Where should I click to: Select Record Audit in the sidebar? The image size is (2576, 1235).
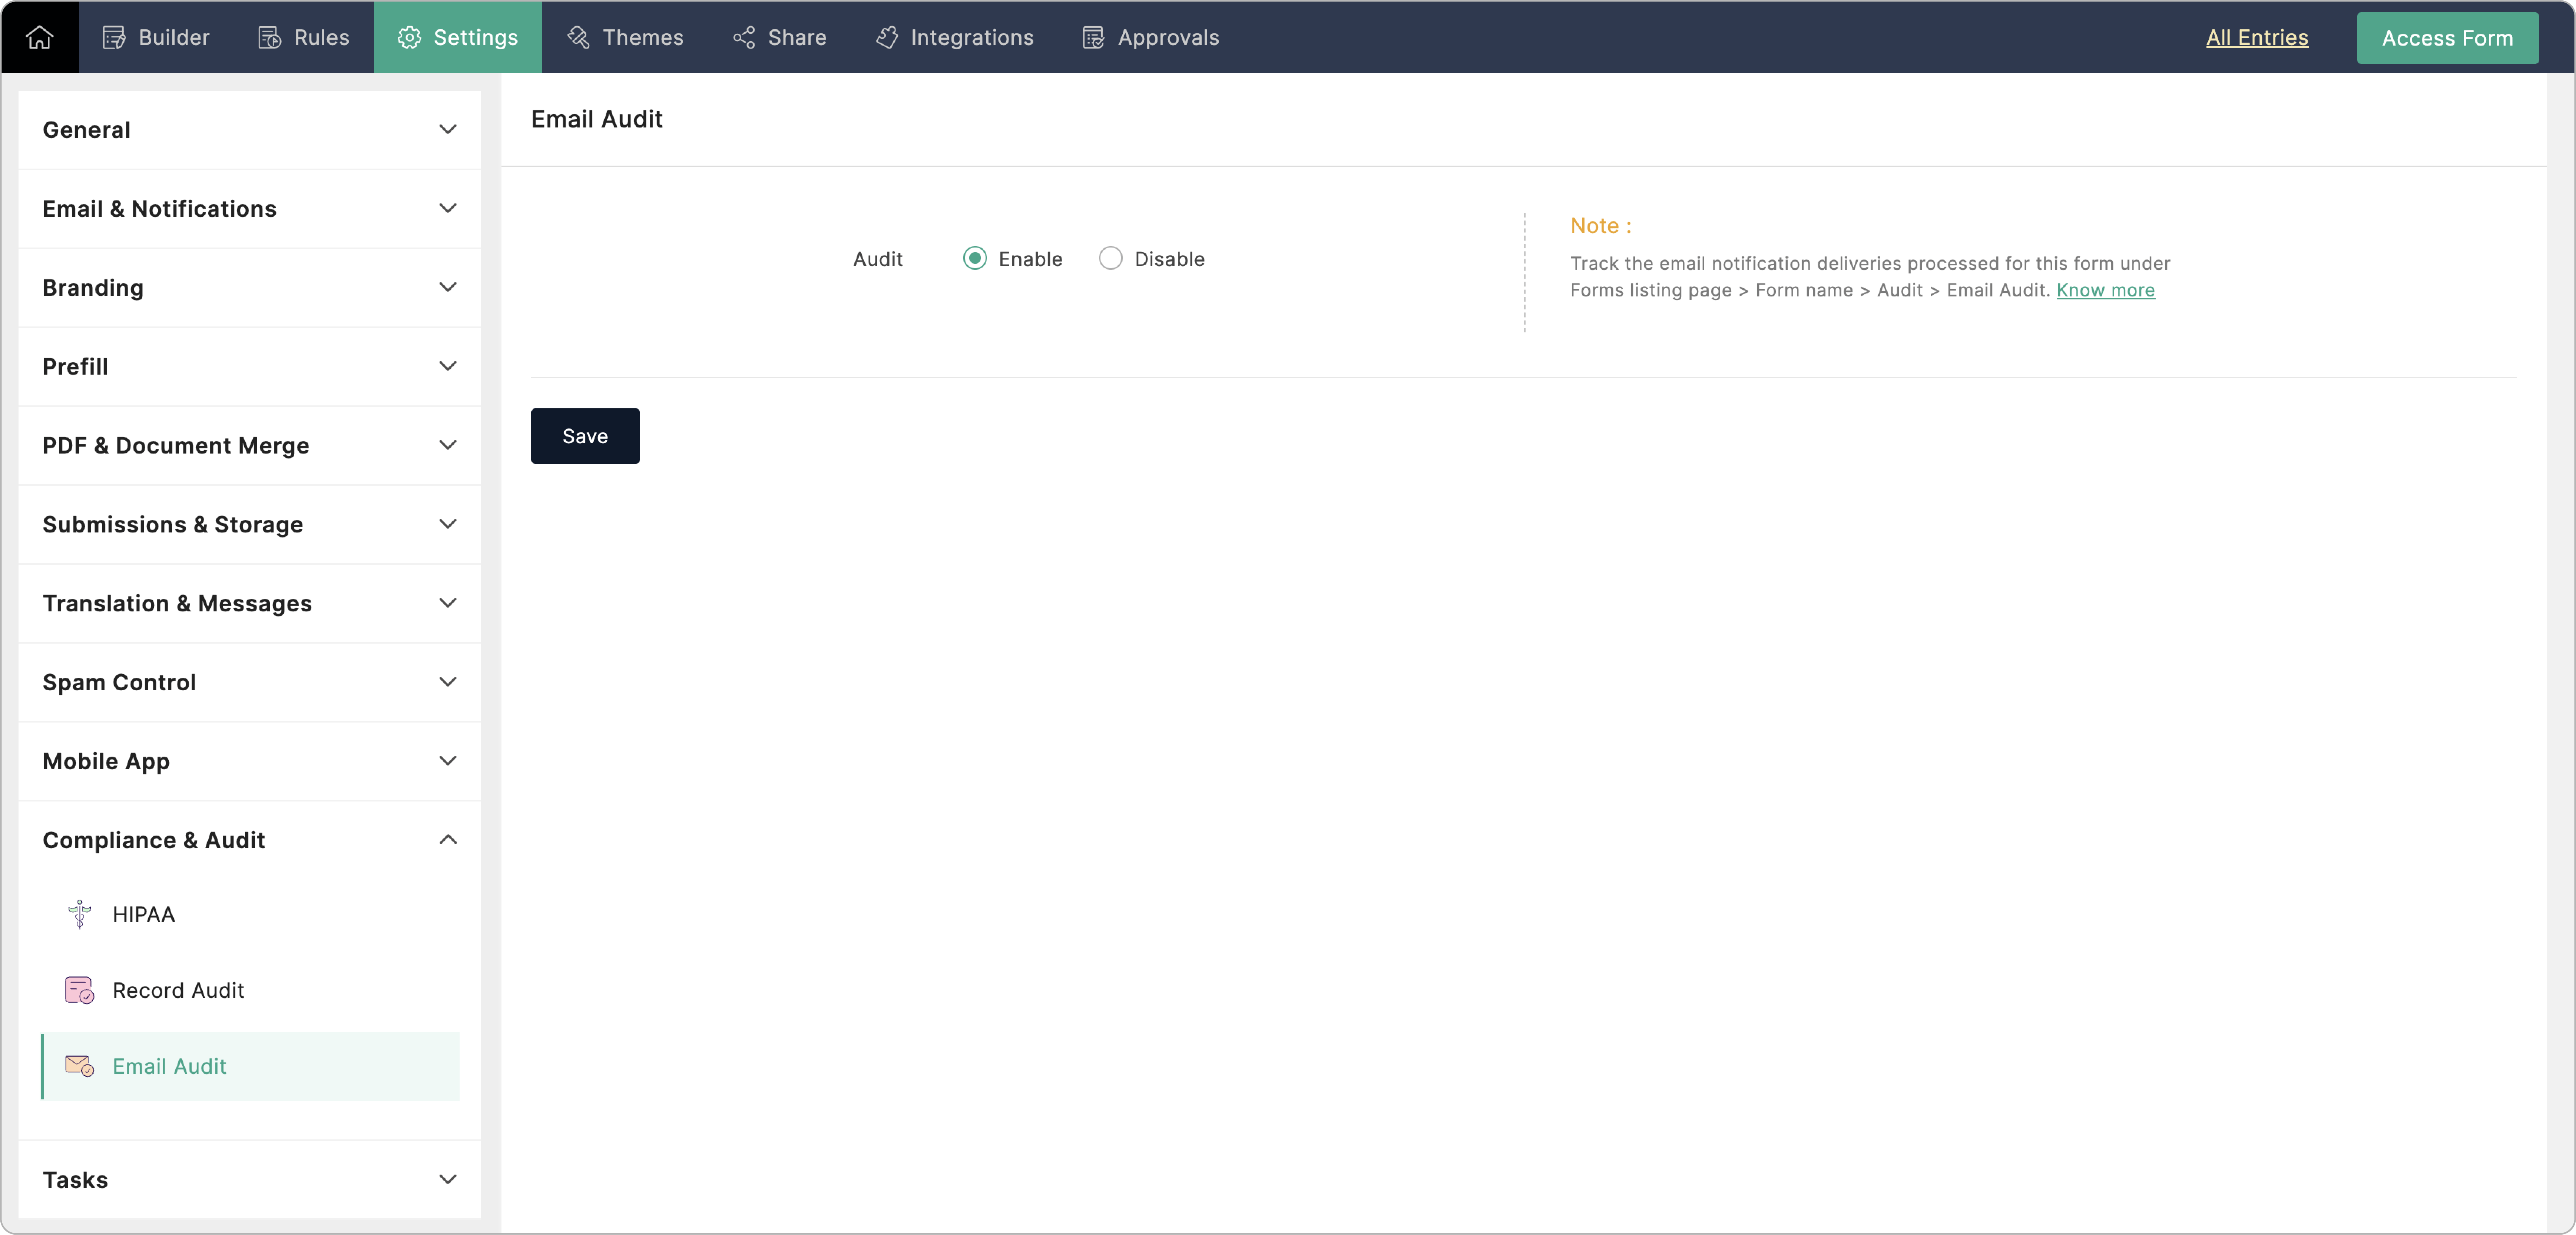point(250,990)
